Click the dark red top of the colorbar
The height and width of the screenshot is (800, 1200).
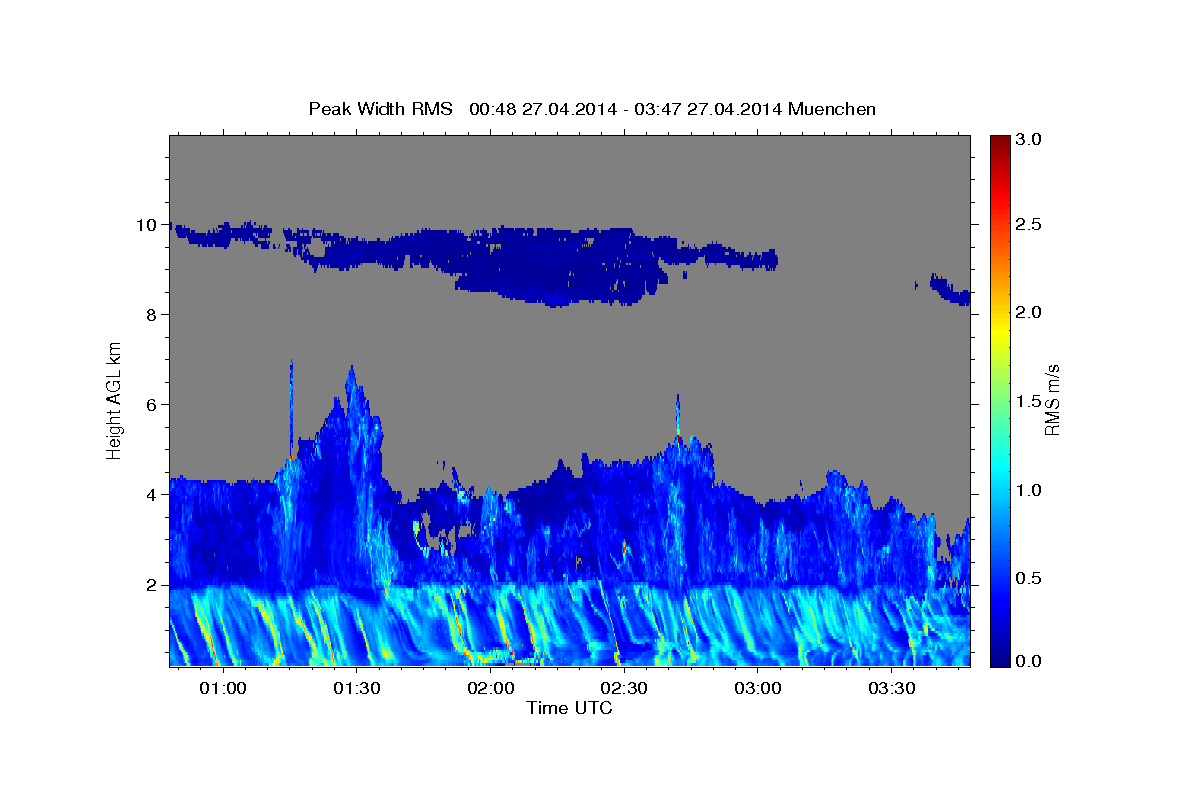pyautogui.click(x=1000, y=143)
